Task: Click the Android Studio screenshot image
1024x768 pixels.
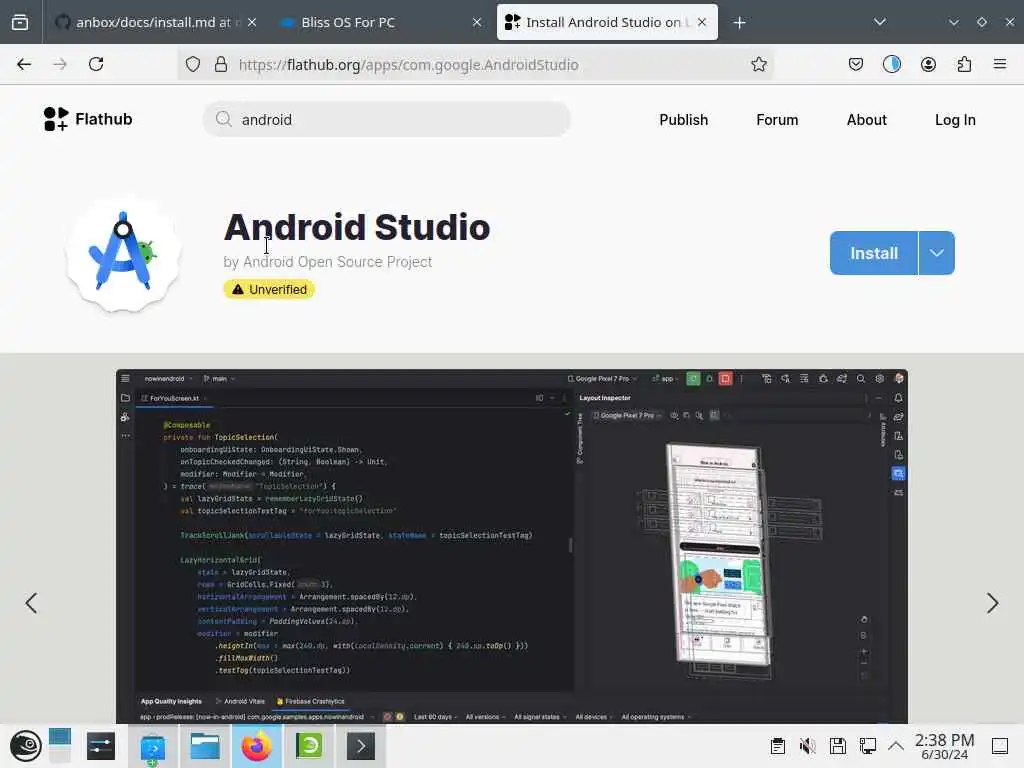Action: point(512,546)
